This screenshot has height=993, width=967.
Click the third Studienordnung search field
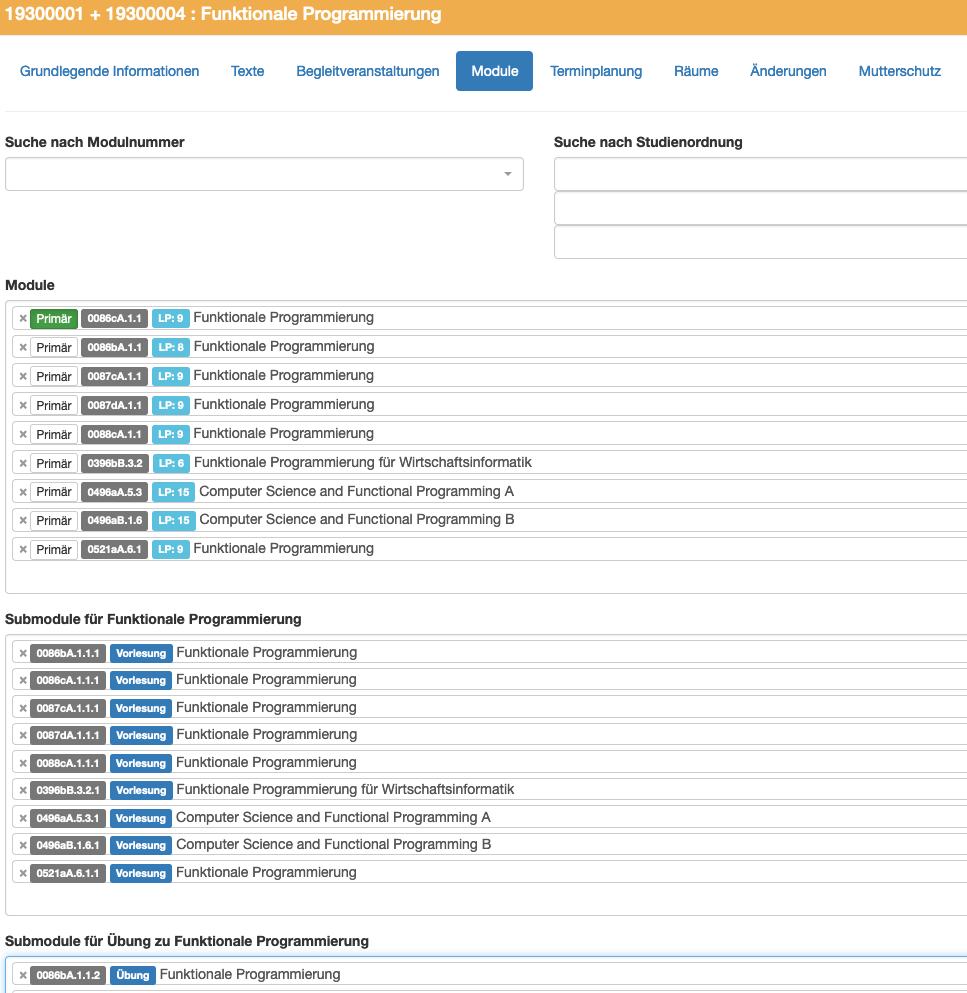coord(761,243)
